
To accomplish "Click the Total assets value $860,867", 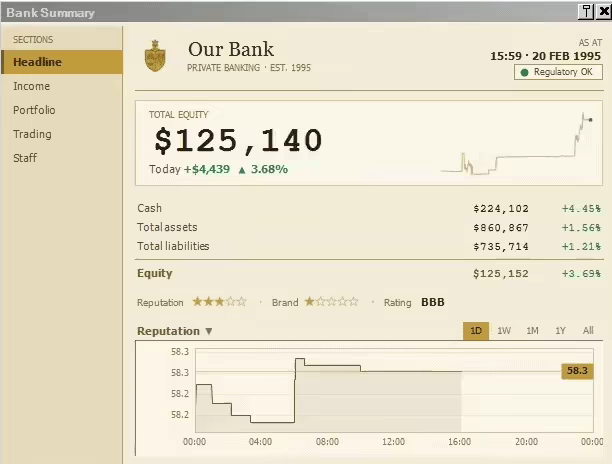I will pyautogui.click(x=501, y=228).
